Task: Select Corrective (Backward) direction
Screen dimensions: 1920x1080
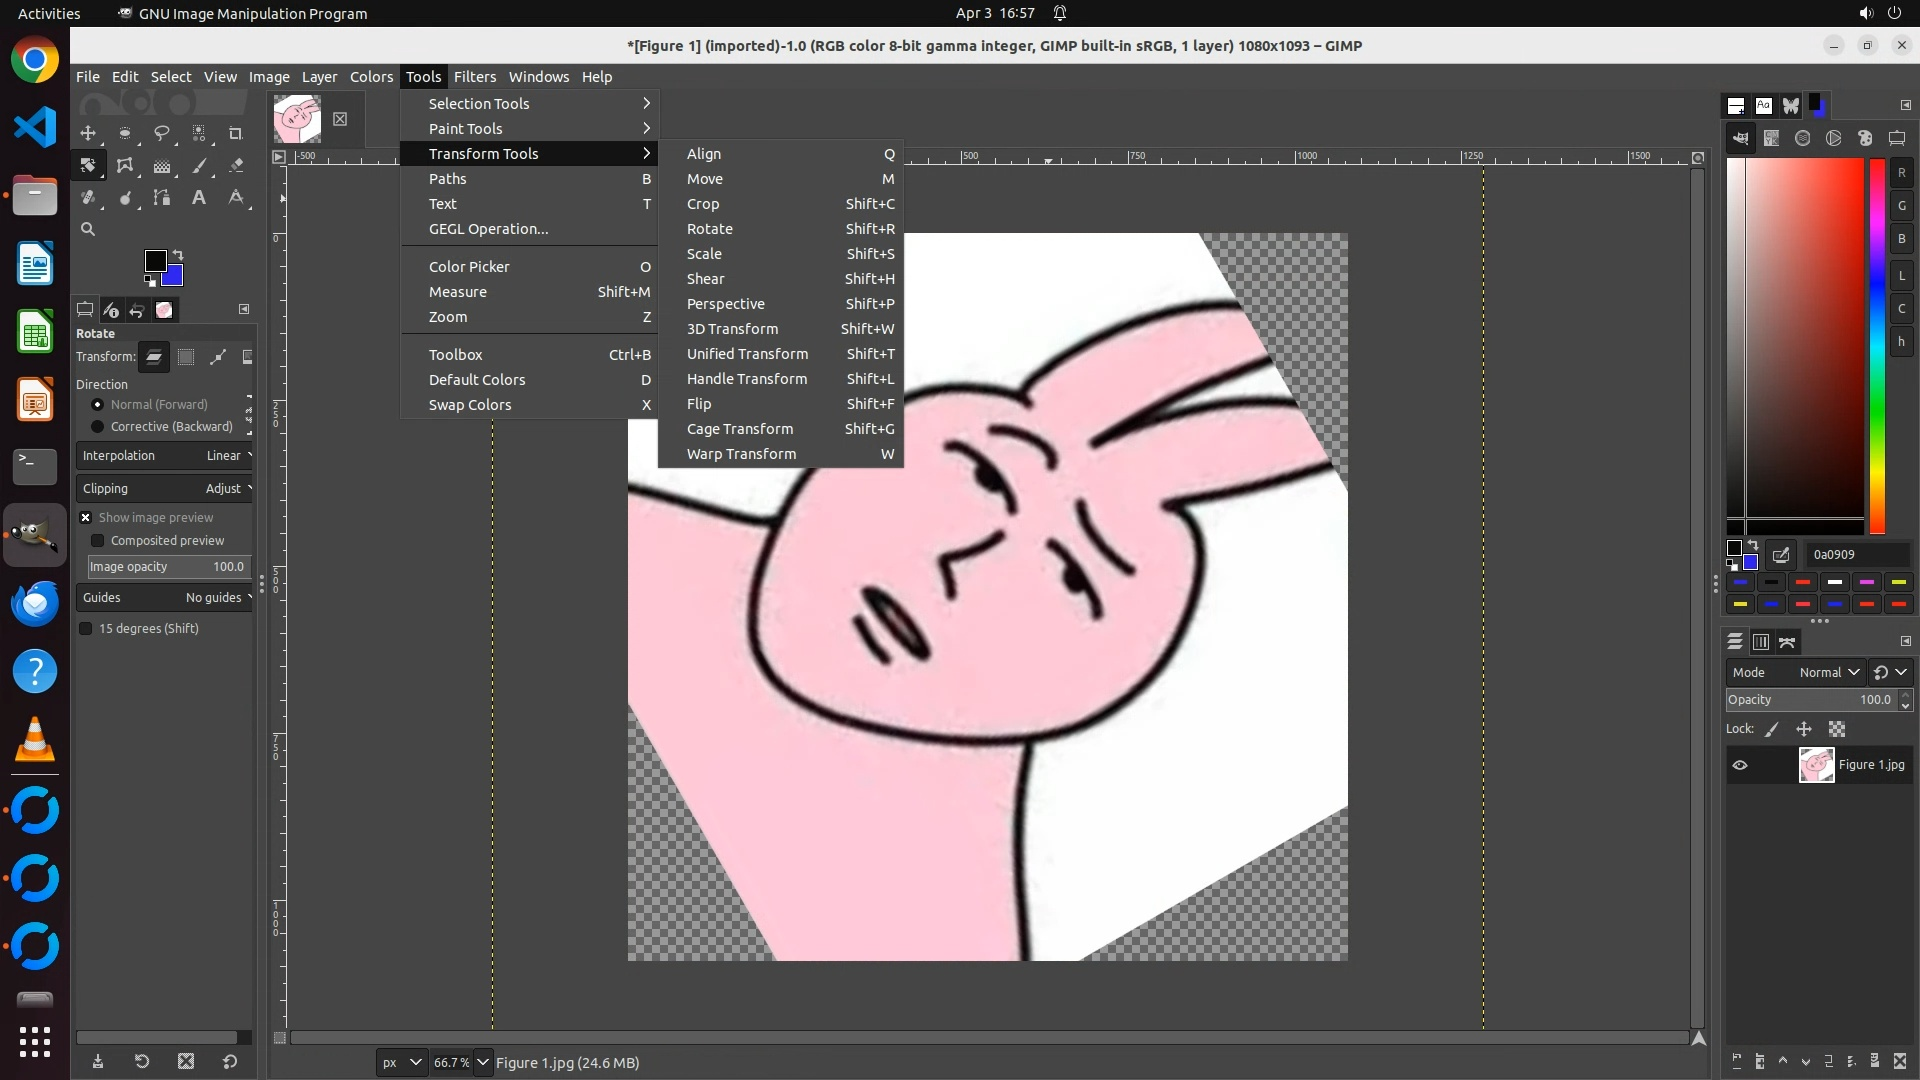Action: [x=98, y=427]
